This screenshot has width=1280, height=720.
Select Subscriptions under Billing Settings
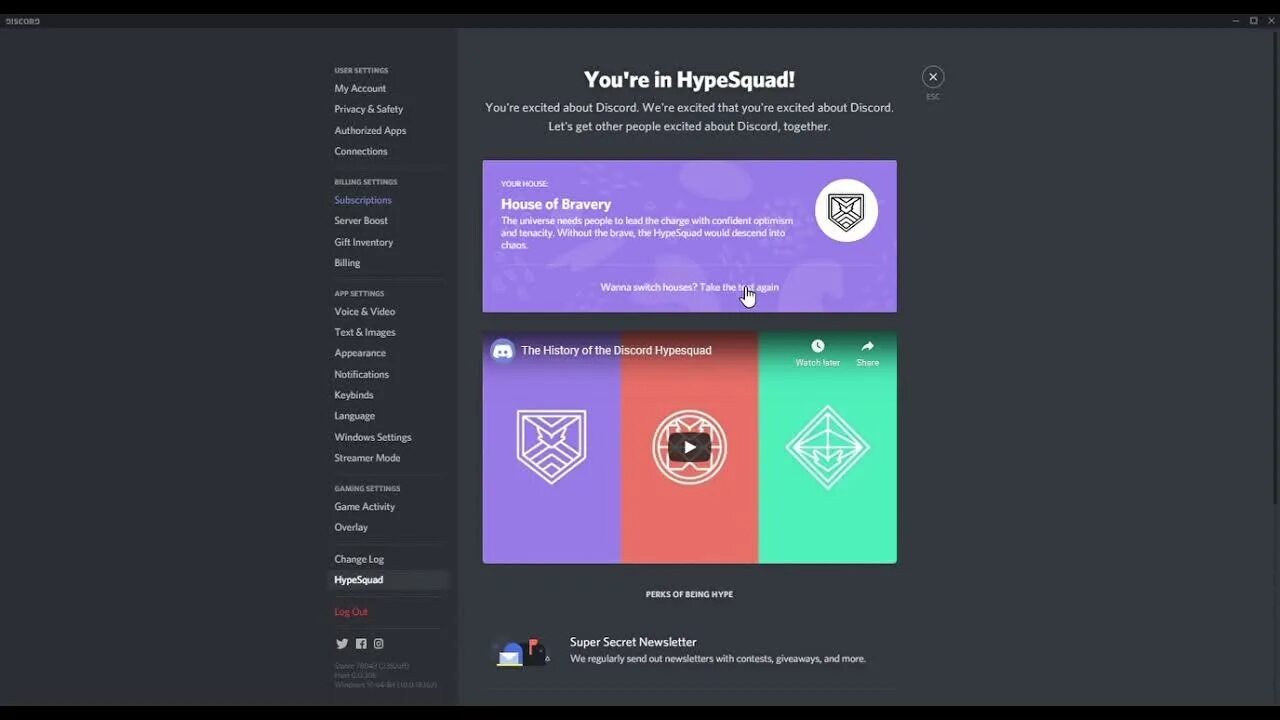click(362, 200)
